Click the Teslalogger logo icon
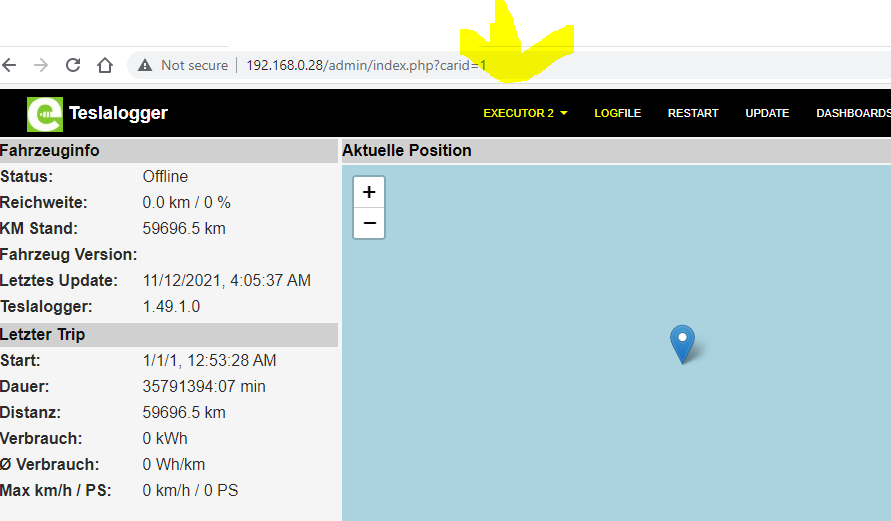This screenshot has width=891, height=521. click(x=45, y=114)
